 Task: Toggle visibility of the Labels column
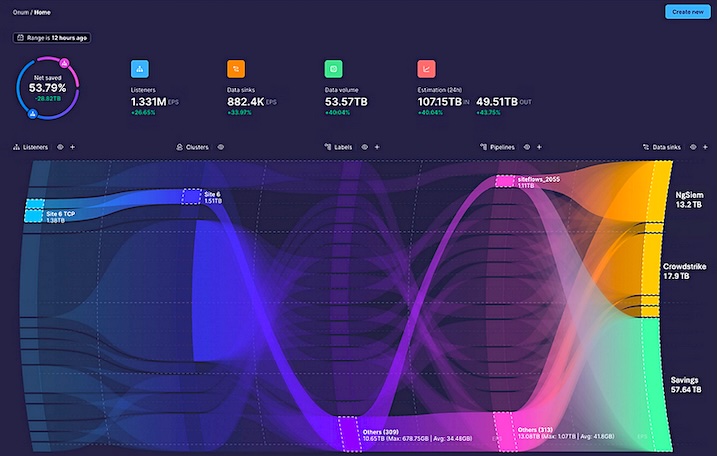pyautogui.click(x=364, y=147)
